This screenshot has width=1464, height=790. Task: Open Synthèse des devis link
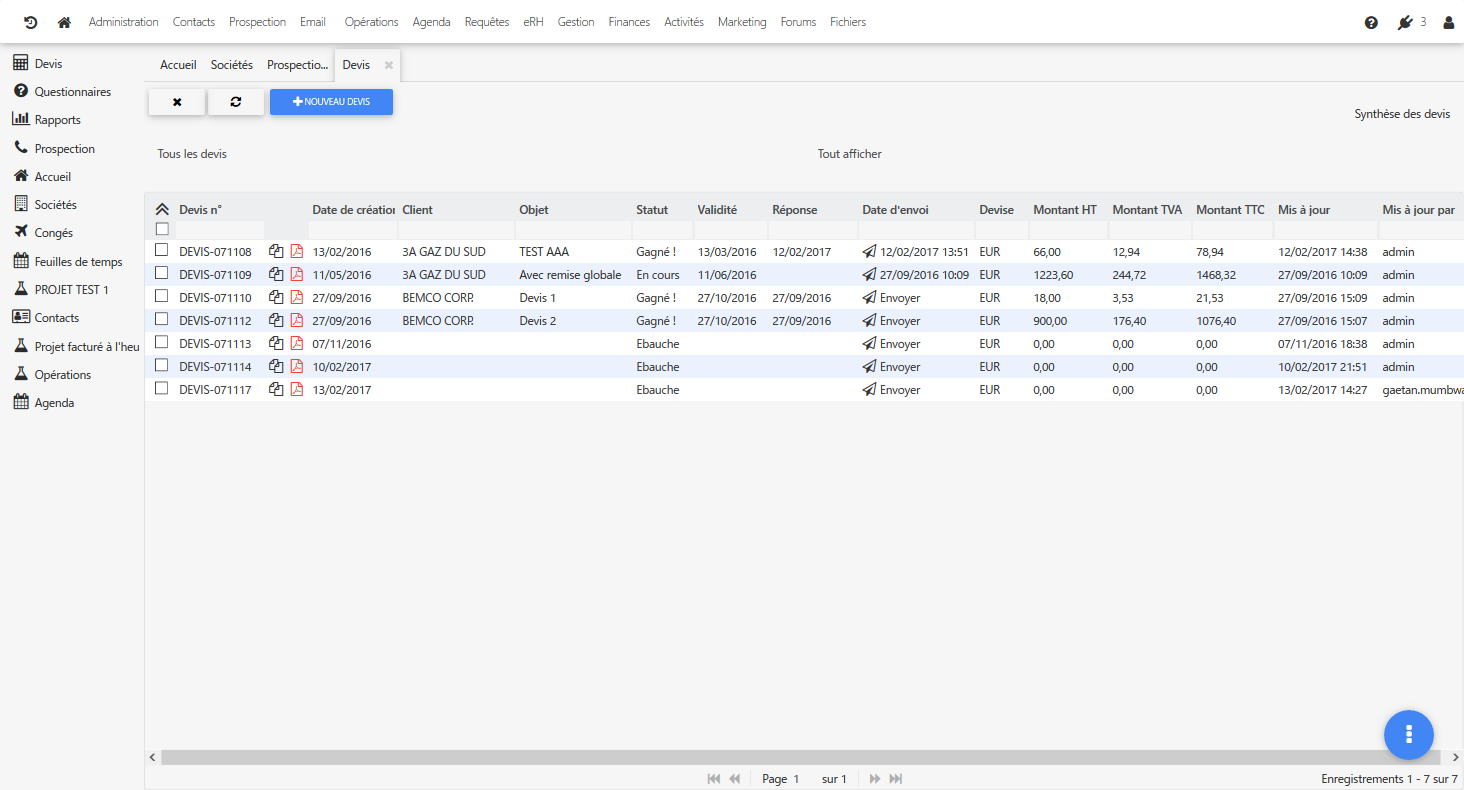point(1402,114)
